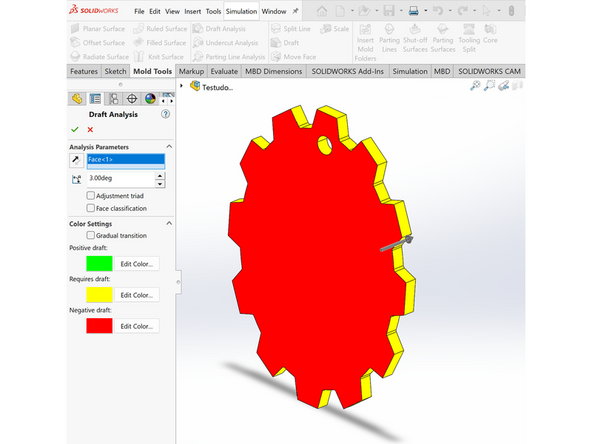Click the 3.00deg draft angle field
The height and width of the screenshot is (444, 592).
[121, 178]
